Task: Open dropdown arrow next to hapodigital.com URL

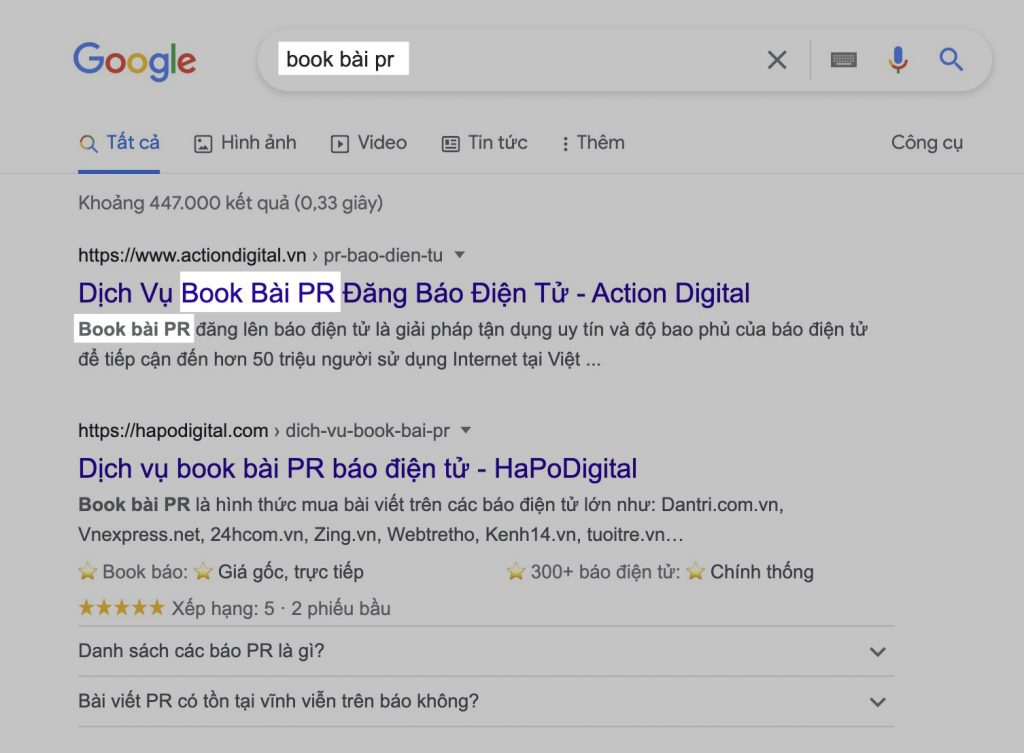Action: click(x=466, y=430)
